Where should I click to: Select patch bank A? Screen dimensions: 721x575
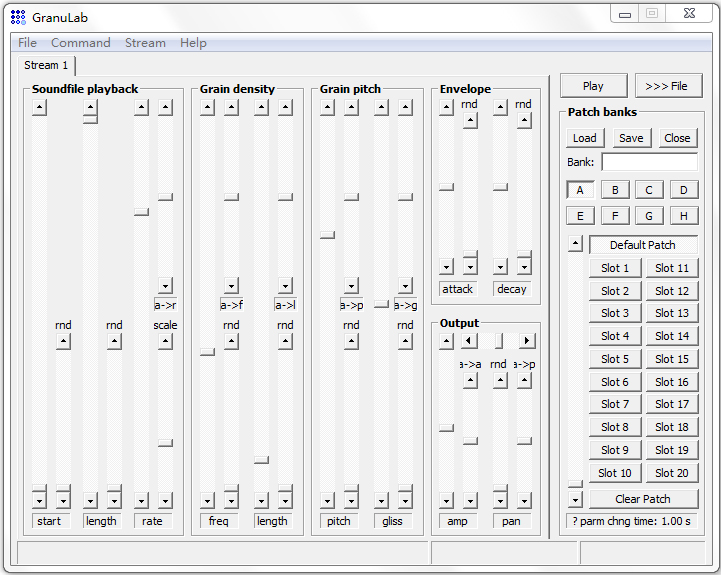tap(580, 190)
